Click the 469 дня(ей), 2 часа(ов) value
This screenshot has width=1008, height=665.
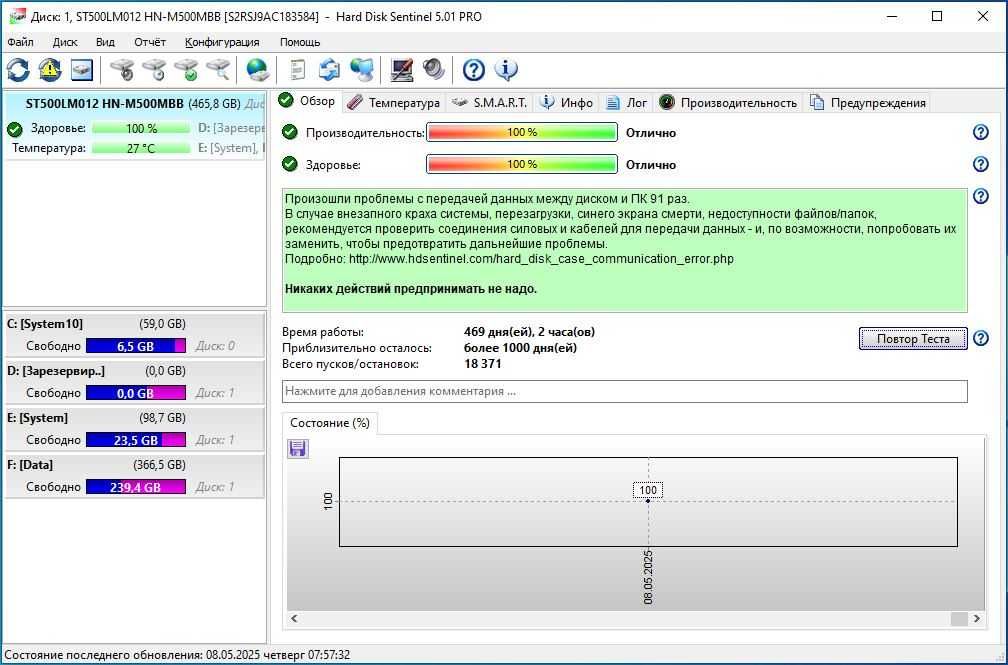[529, 332]
